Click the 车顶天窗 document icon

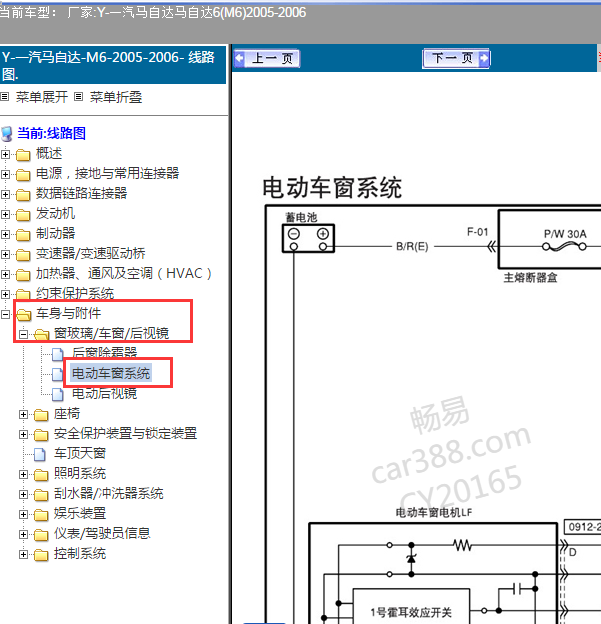pos(40,454)
